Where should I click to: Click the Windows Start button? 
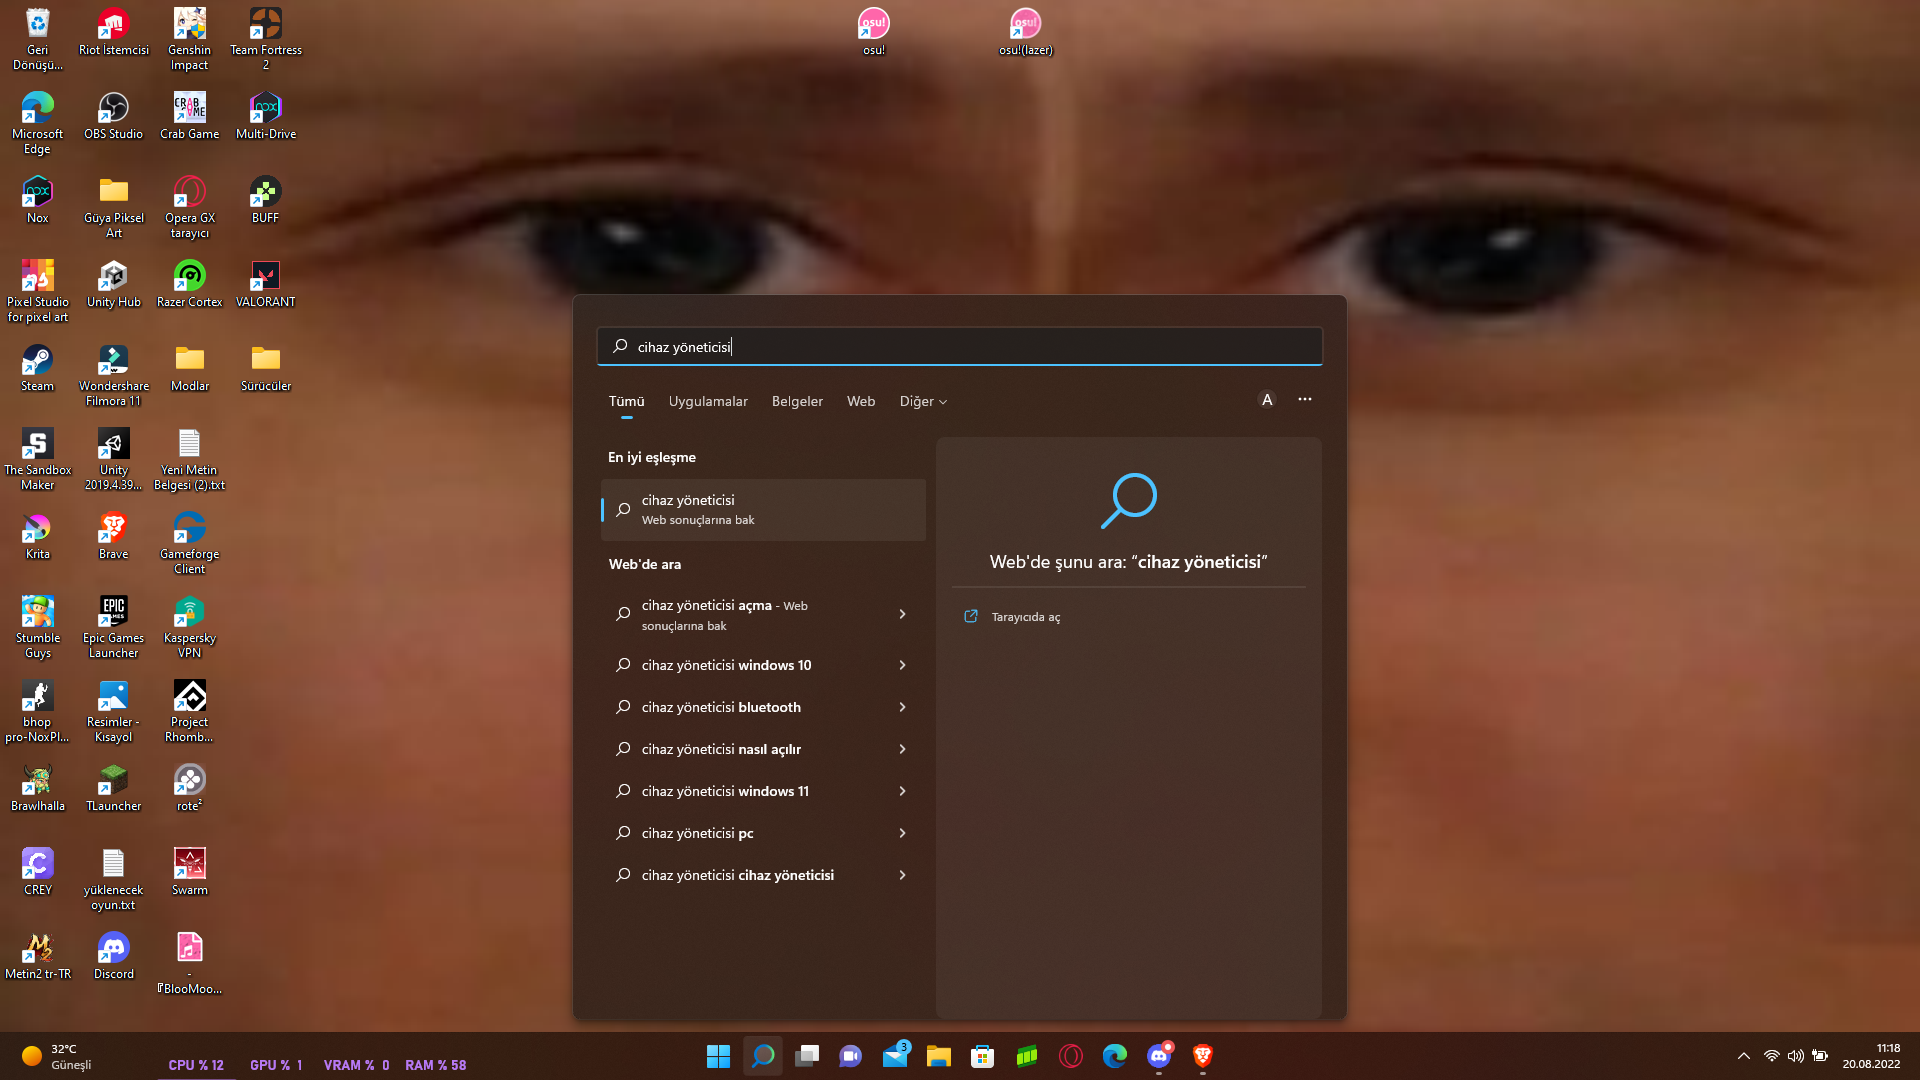click(718, 1056)
